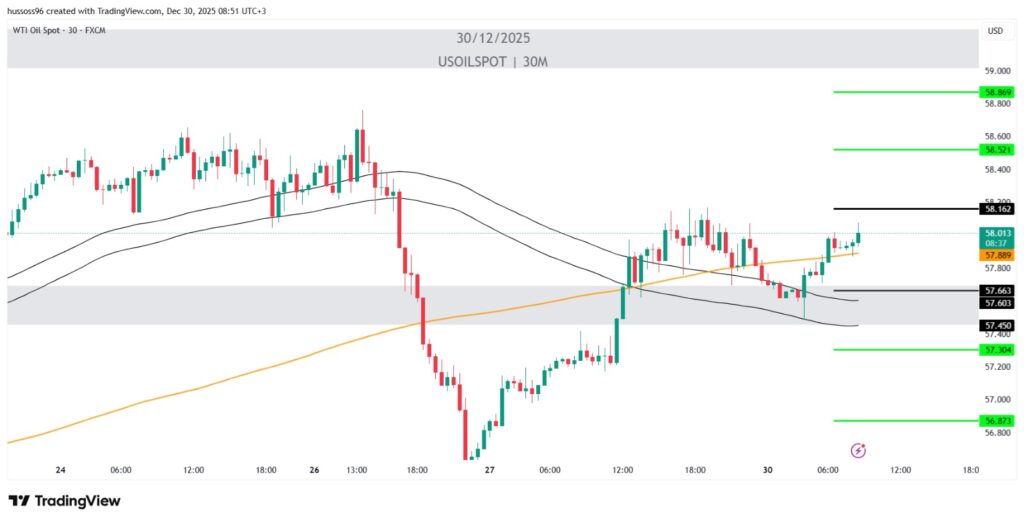Select the 58.521 green price label
Screen dimensions: 1024x522
998,150
